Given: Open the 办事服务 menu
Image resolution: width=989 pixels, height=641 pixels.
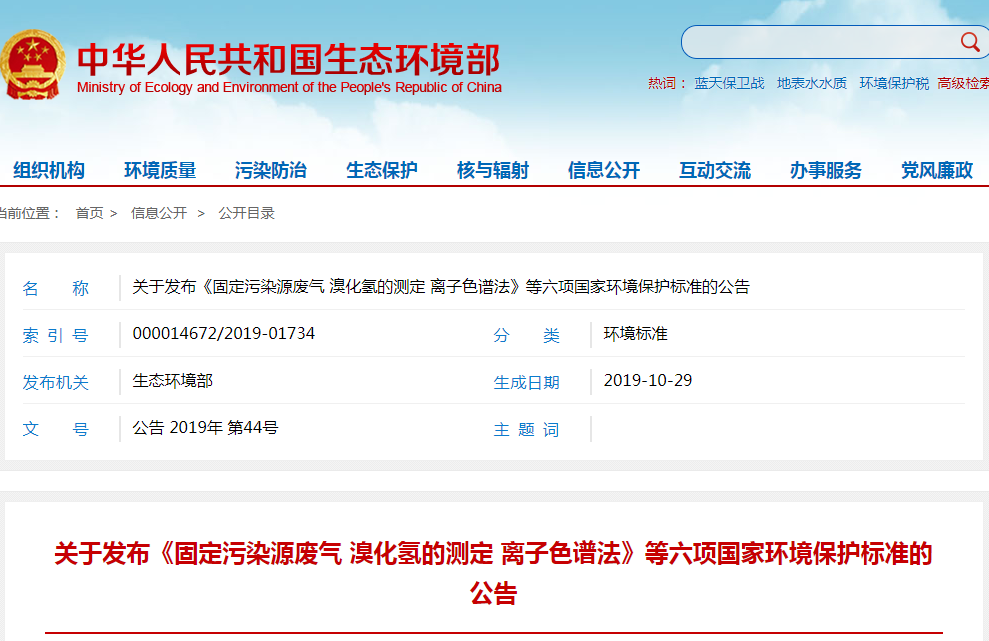Looking at the screenshot, I should tap(826, 170).
